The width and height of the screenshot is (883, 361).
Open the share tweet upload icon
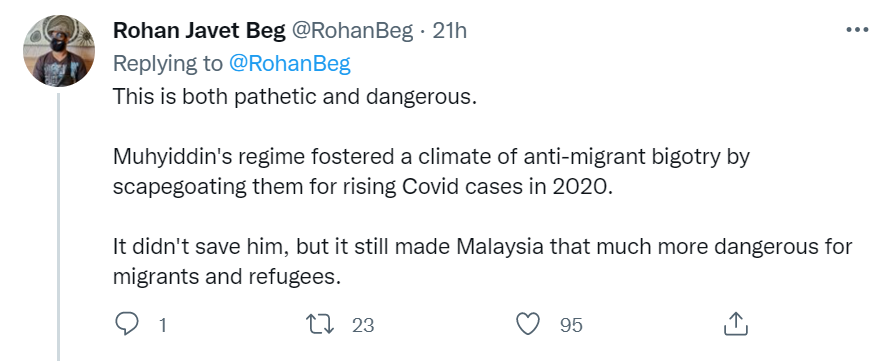click(735, 324)
